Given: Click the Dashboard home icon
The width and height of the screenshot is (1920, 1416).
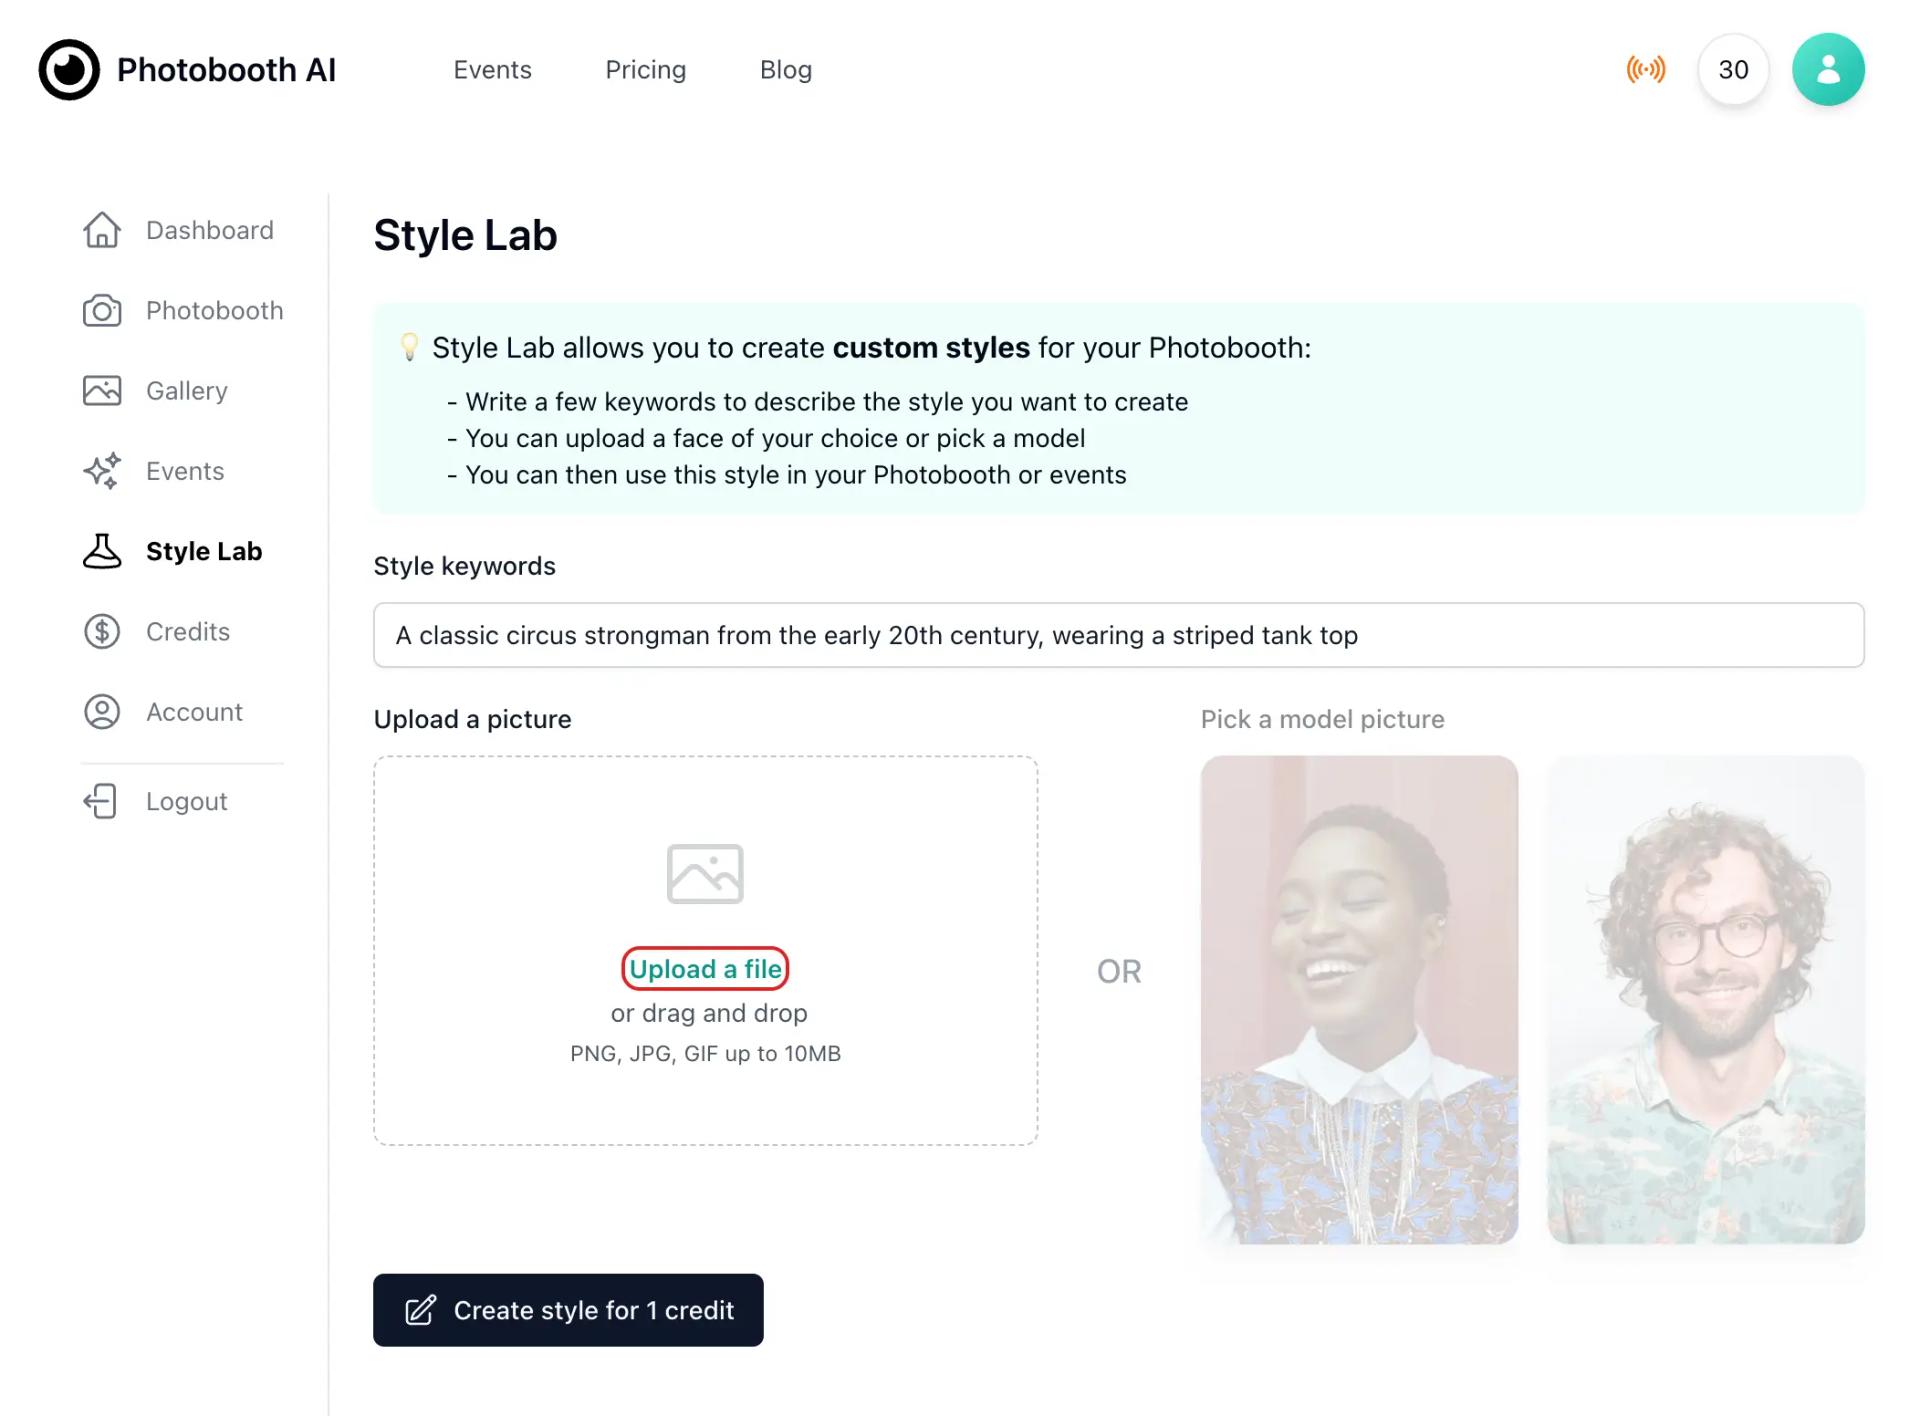Looking at the screenshot, I should (x=101, y=230).
